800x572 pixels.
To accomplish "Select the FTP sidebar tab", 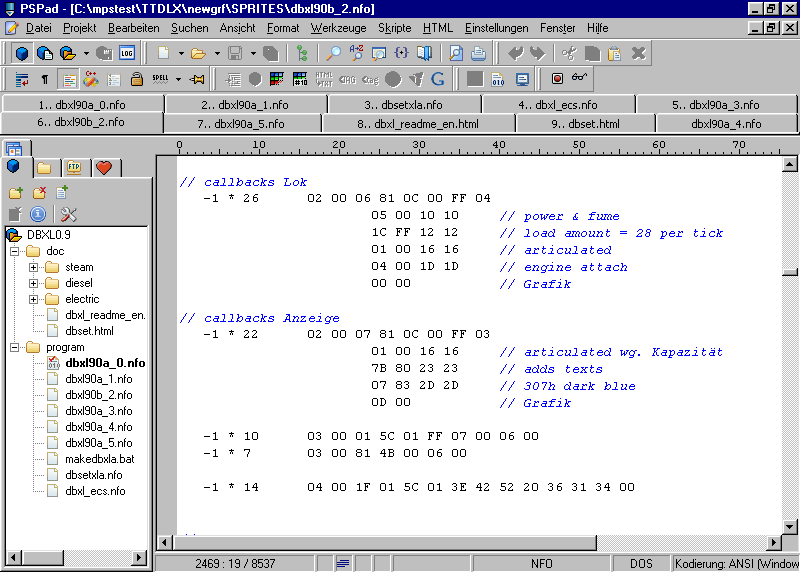I will click(74, 167).
